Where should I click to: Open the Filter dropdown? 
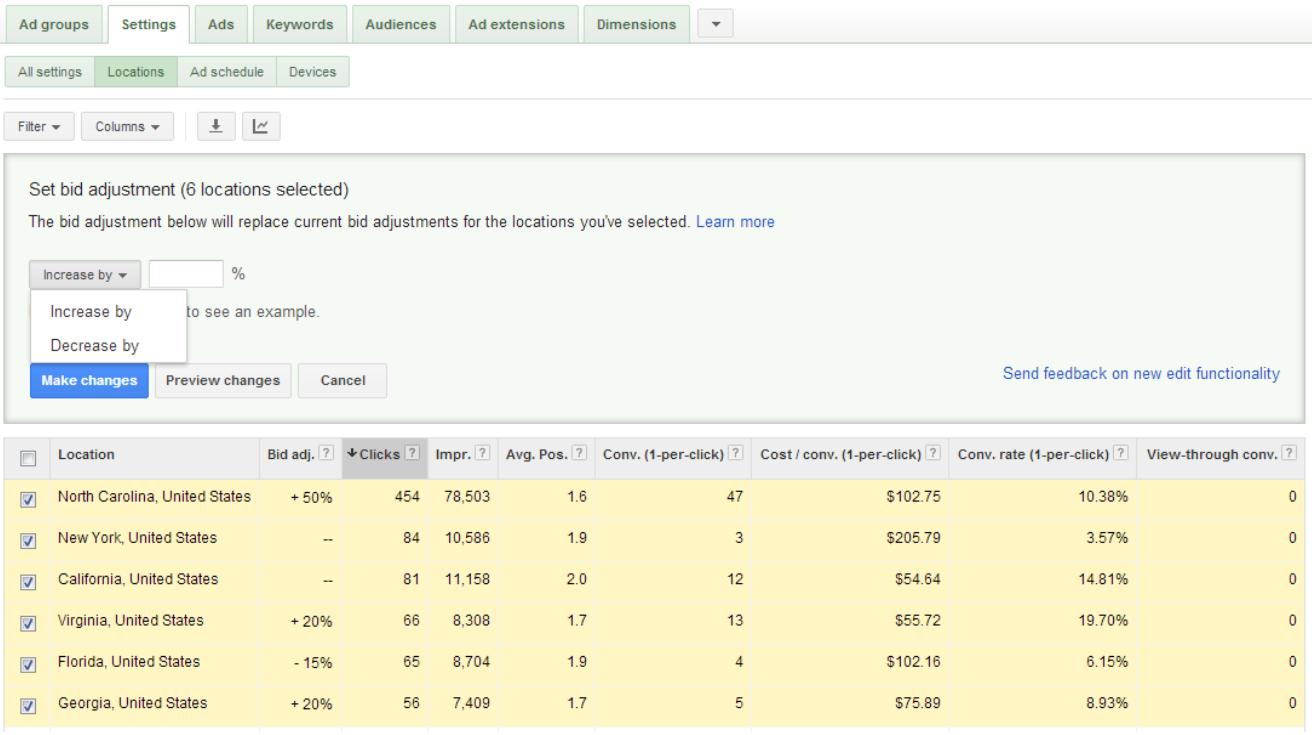pyautogui.click(x=39, y=127)
